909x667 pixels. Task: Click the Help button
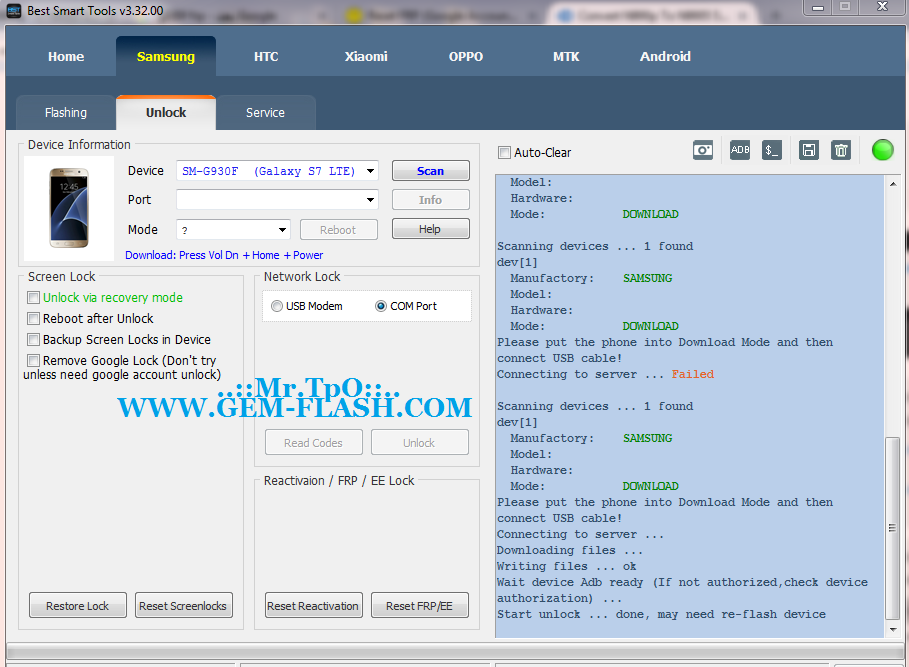tap(431, 229)
